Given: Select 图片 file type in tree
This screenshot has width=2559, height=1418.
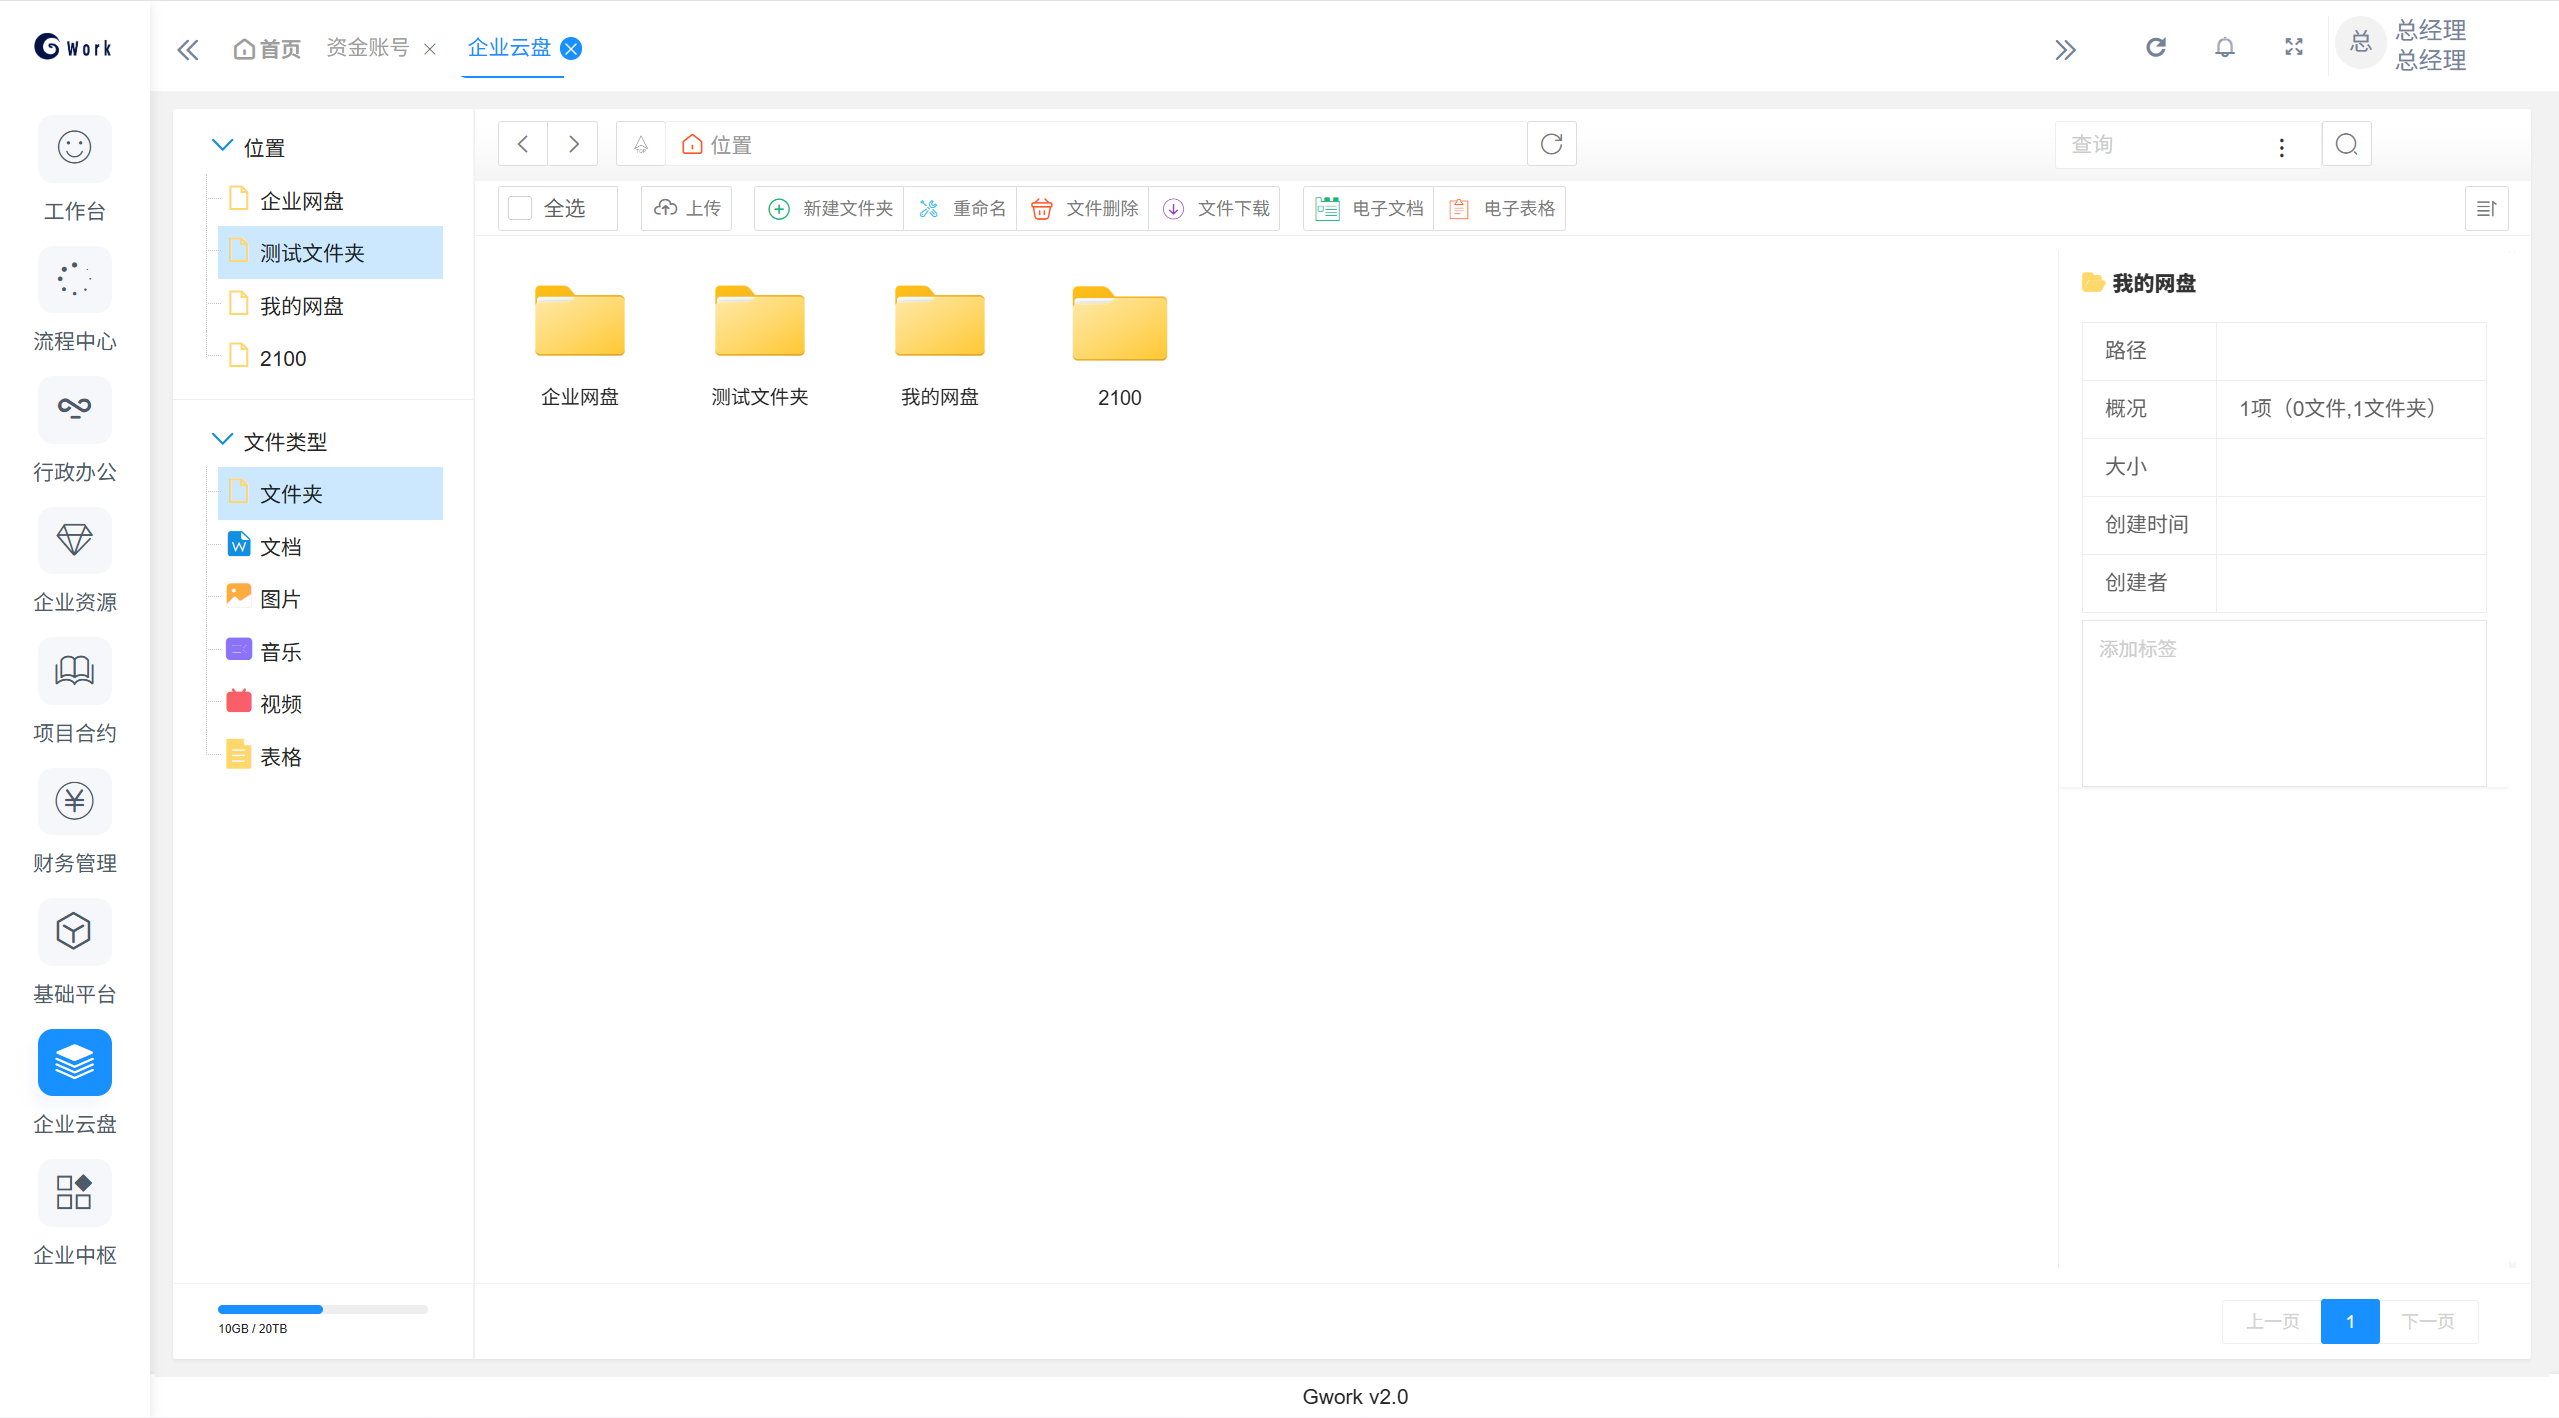Looking at the screenshot, I should pyautogui.click(x=280, y=599).
